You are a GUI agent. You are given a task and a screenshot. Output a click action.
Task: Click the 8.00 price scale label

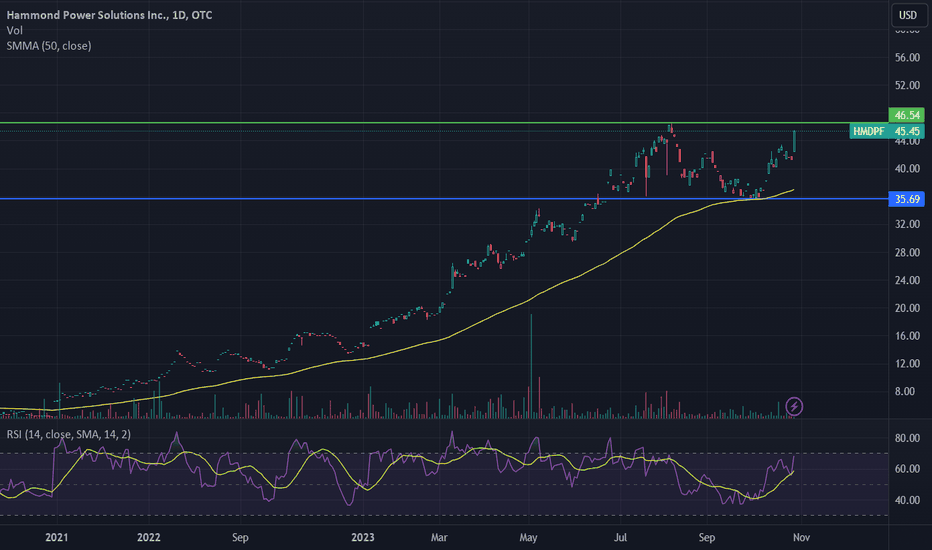(905, 391)
